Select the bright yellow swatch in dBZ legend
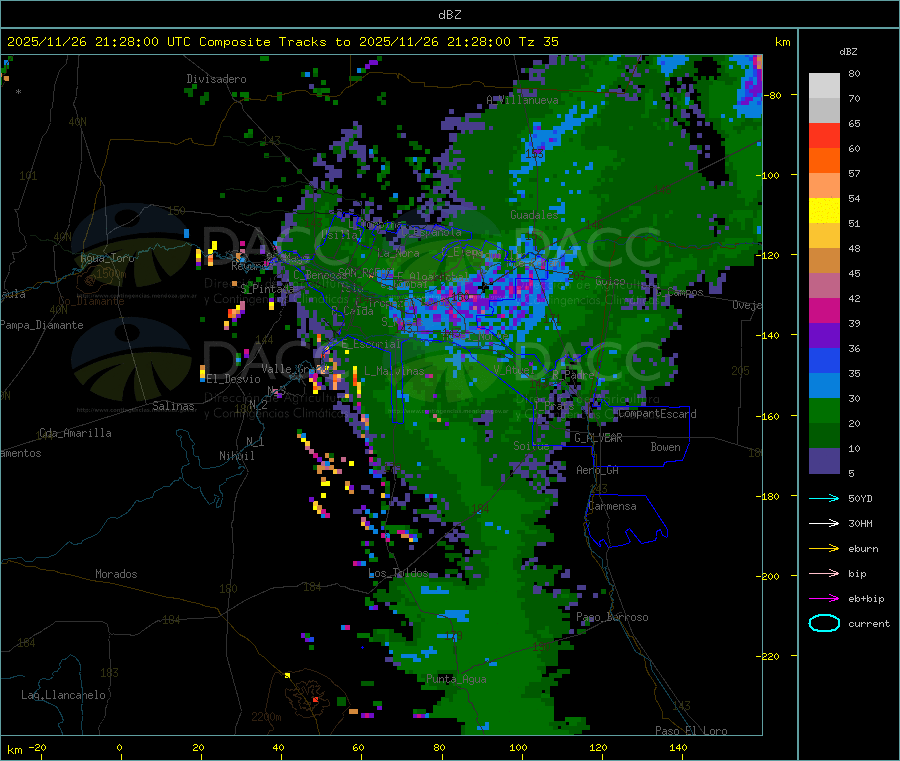Screen dimensions: 900x761 824,211
